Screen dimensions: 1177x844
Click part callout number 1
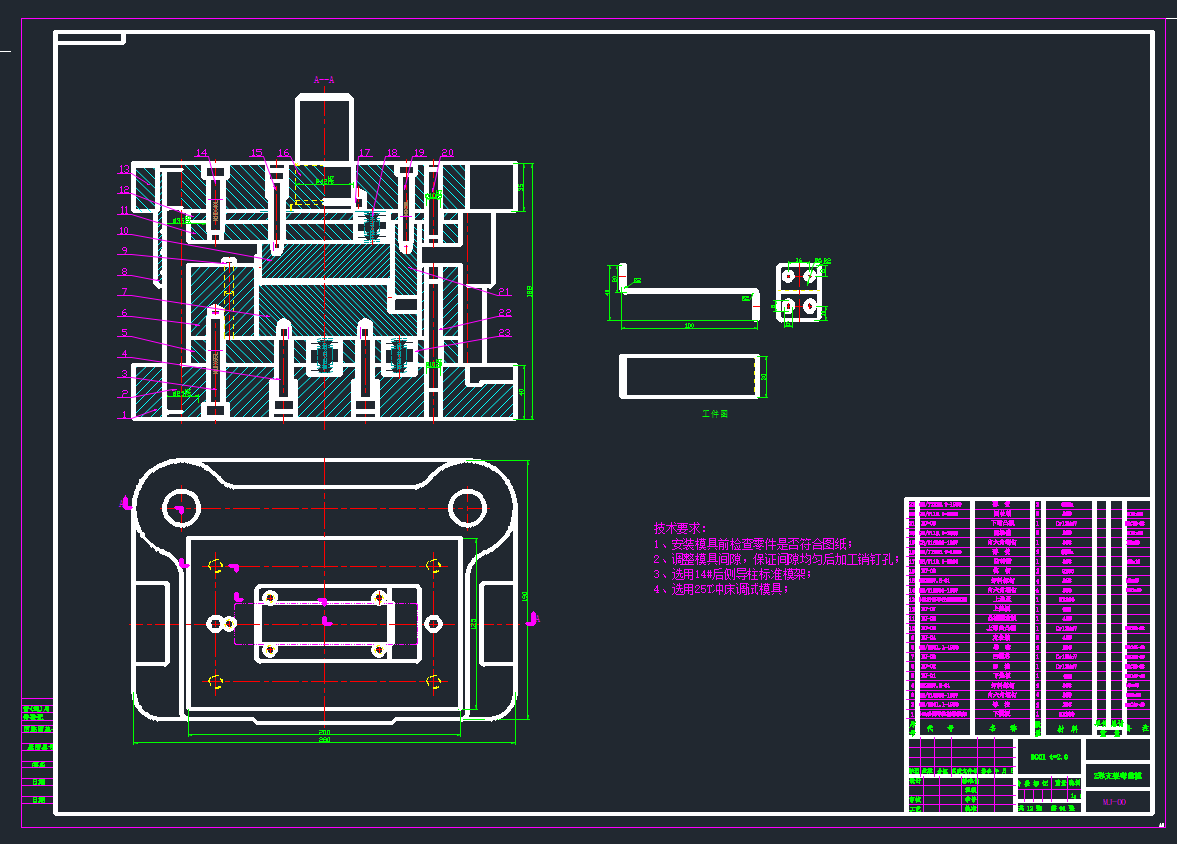pos(125,414)
